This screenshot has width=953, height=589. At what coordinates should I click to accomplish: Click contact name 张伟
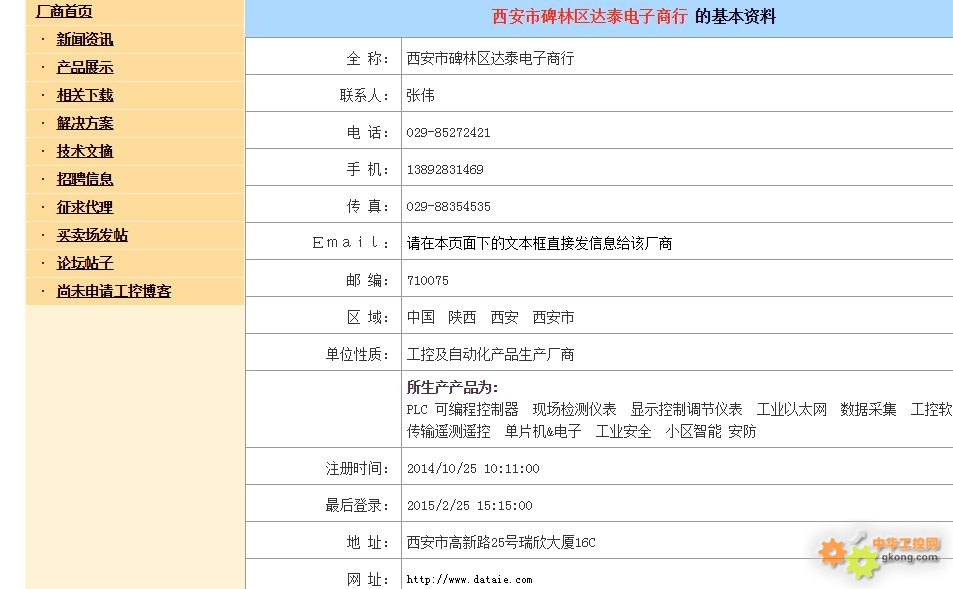tap(421, 95)
